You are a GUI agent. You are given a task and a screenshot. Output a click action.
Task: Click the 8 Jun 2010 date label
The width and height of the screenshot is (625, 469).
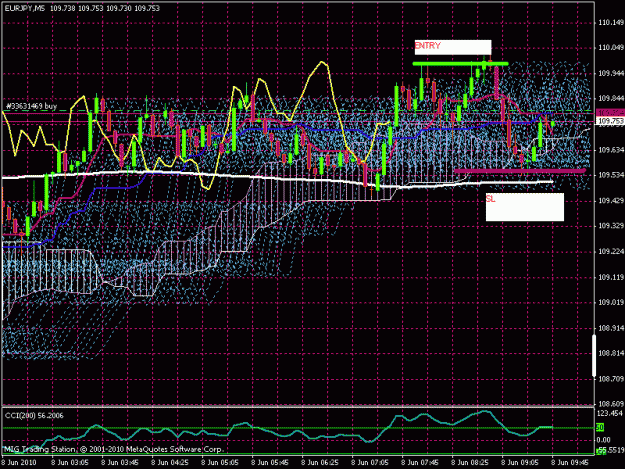[x=18, y=463]
